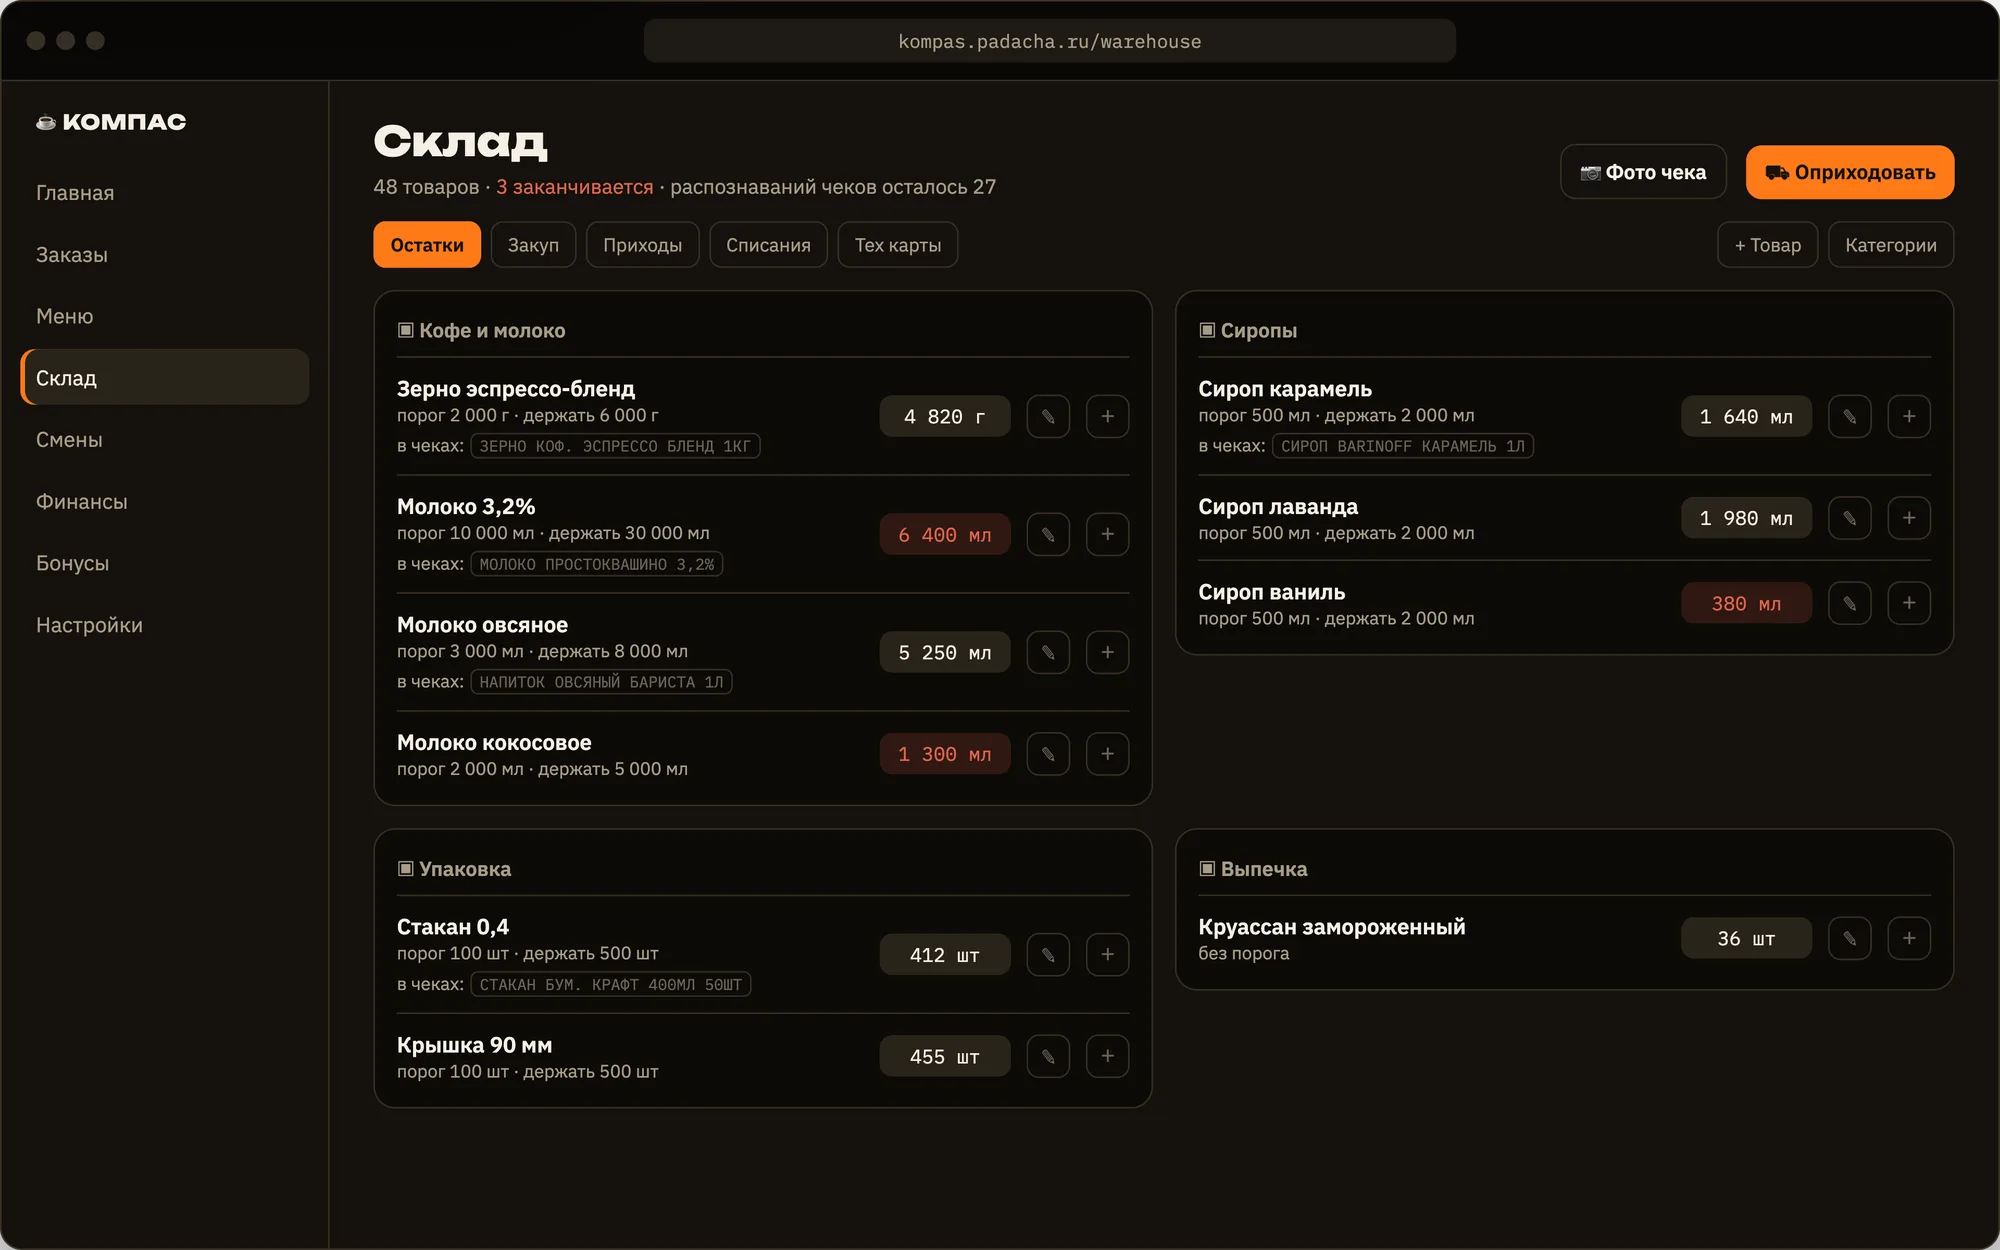Click the 6 400 мл quantity of Молоко 3,2%

click(945, 535)
